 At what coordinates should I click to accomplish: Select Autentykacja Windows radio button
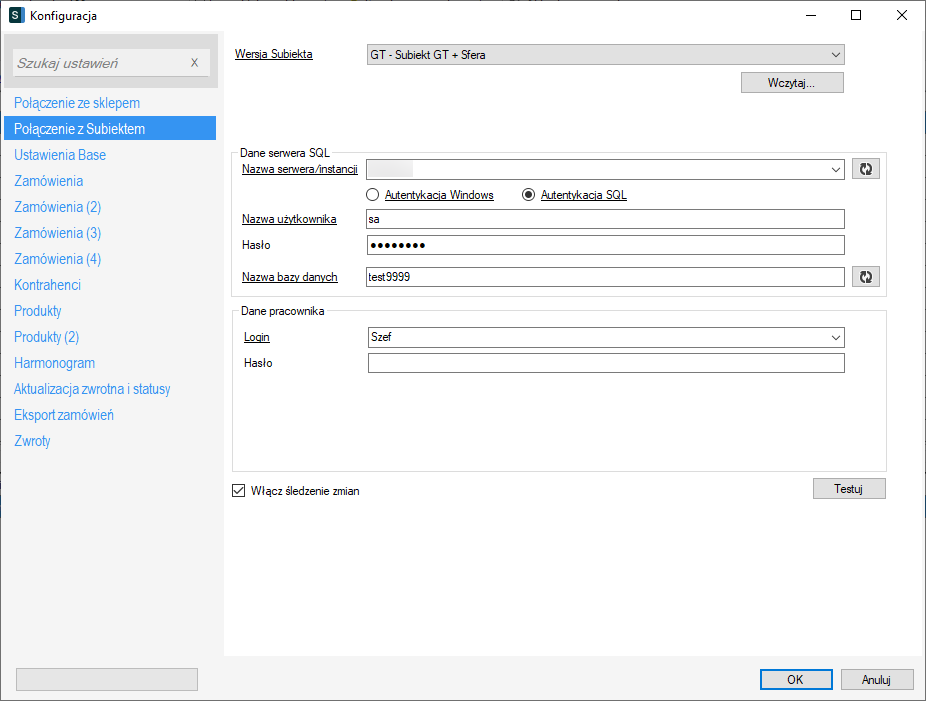373,195
